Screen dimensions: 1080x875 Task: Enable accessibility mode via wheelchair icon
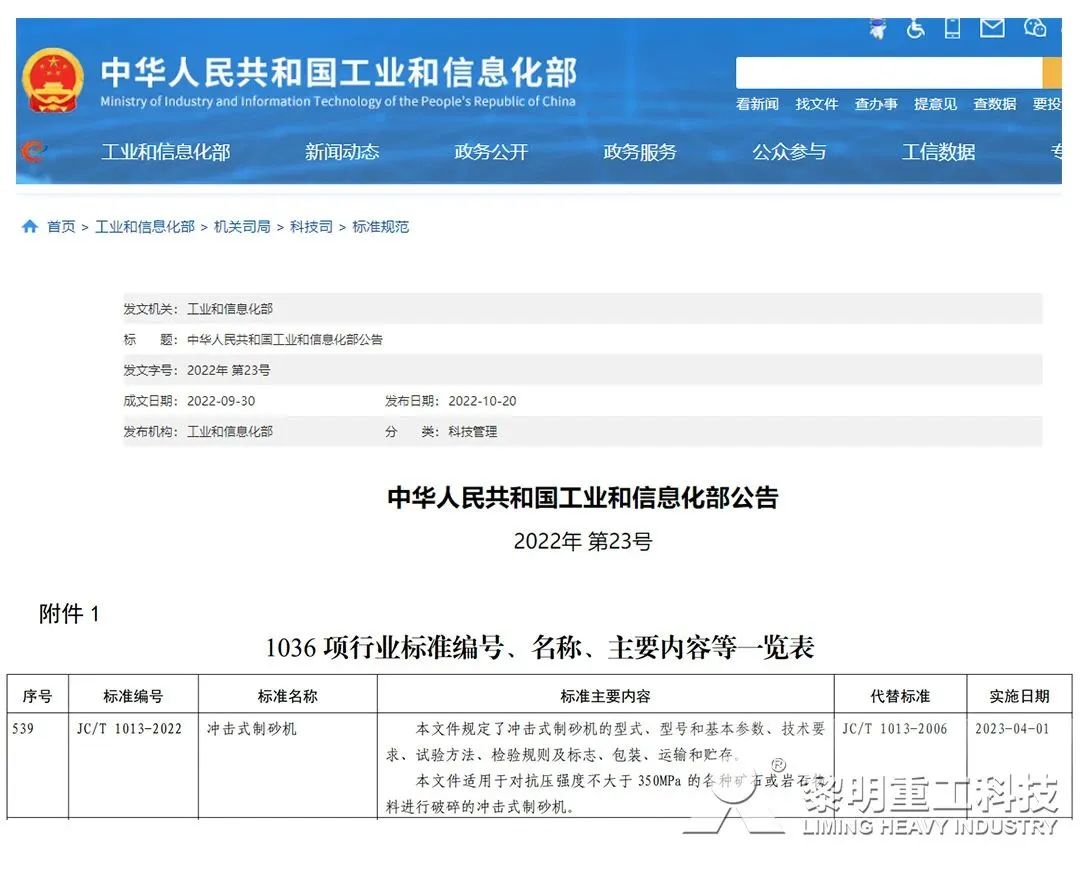click(x=916, y=29)
